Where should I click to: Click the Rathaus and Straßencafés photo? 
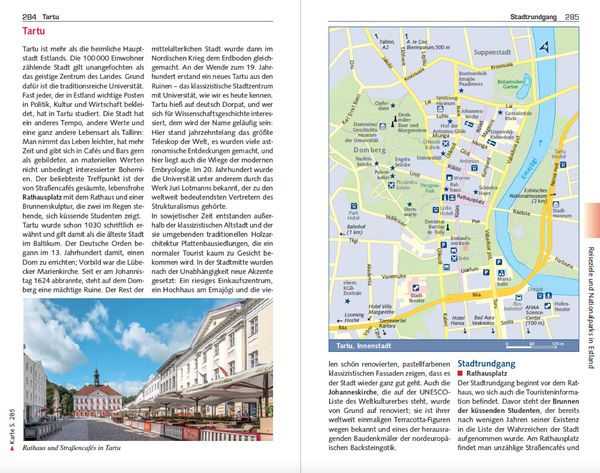tap(148, 369)
